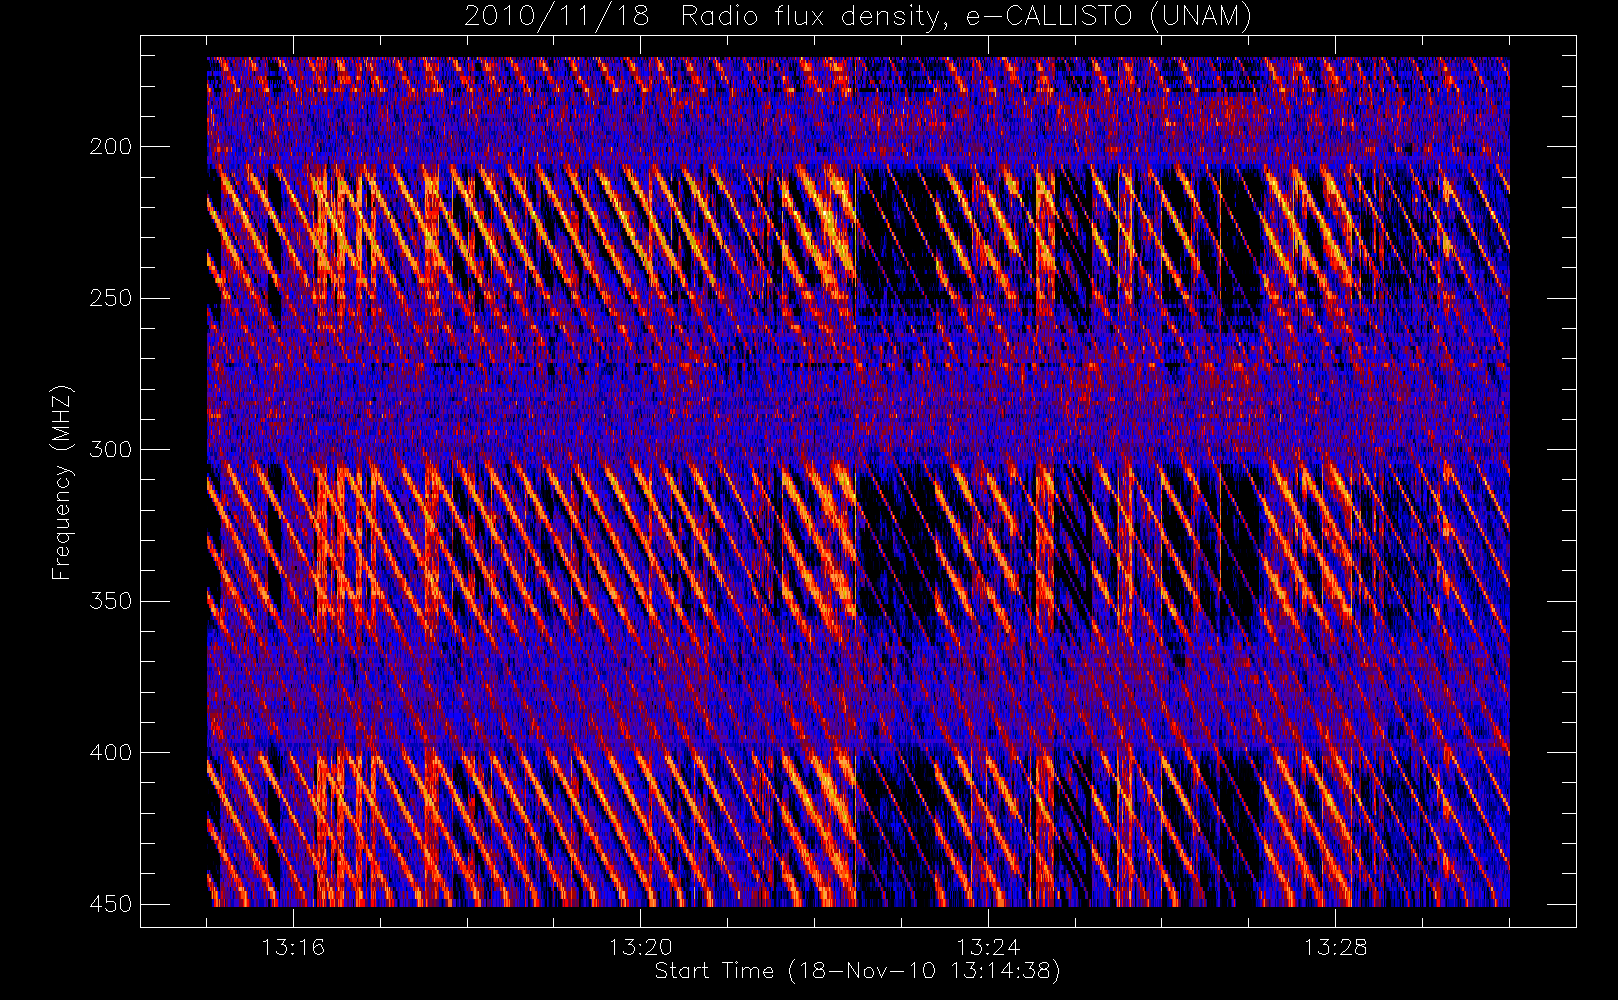Click the 13:24 time tick label
This screenshot has width=1618, height=1000.
tap(988, 947)
